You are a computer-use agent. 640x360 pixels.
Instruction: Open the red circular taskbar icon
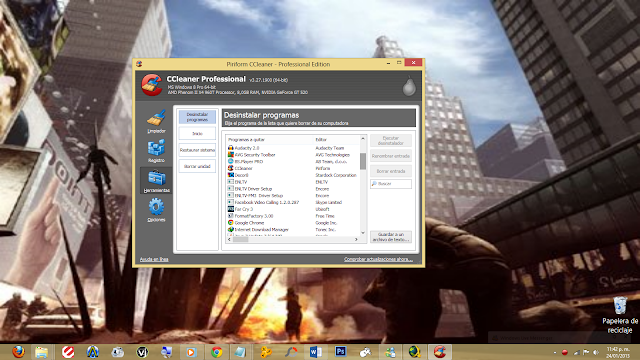[68, 352]
